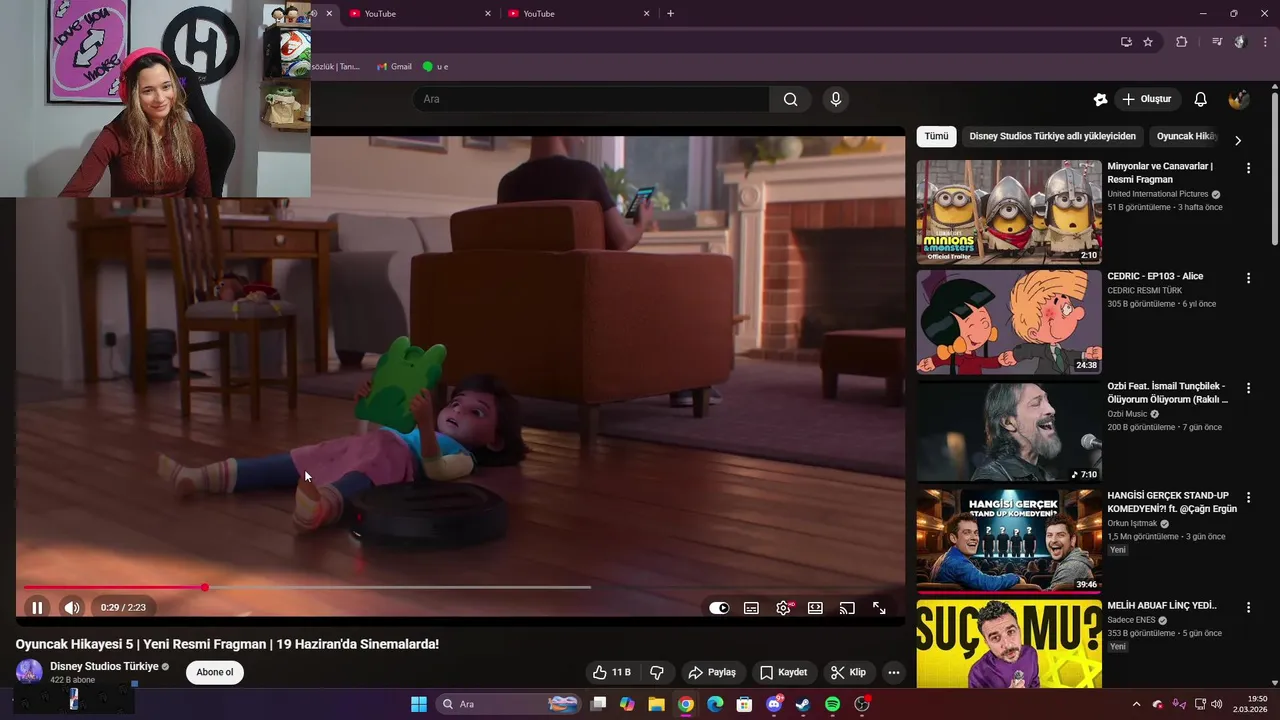Open a new browser tab
The image size is (1280, 720).
click(x=670, y=13)
